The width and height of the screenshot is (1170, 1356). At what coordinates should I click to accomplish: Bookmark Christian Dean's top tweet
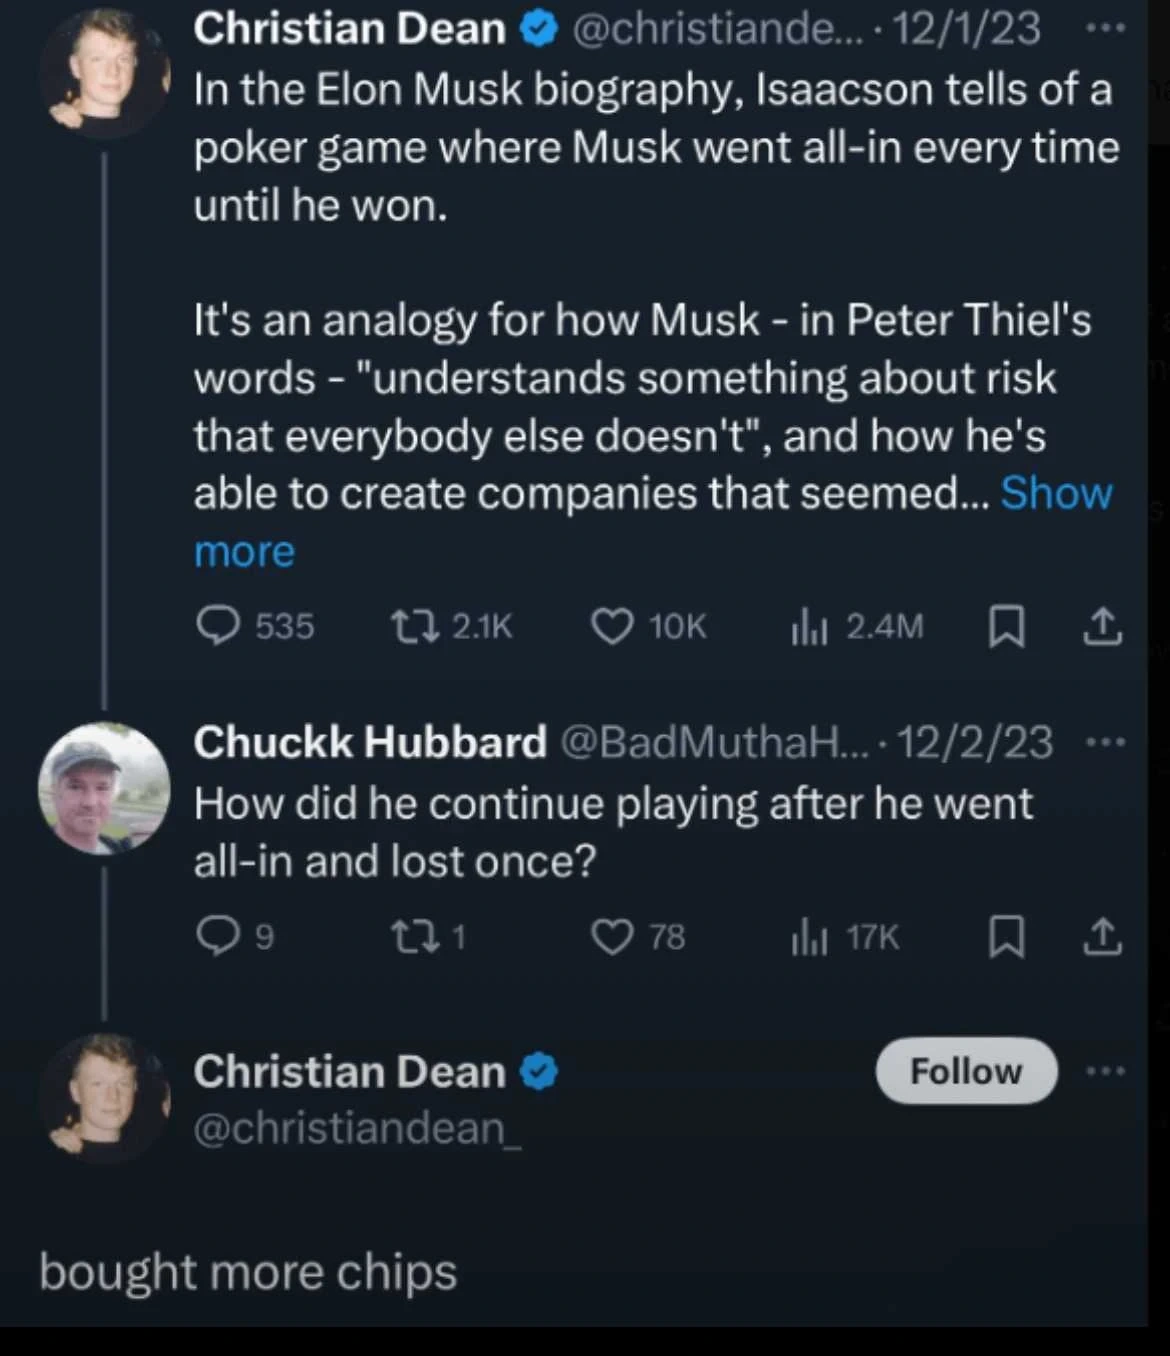click(x=1005, y=626)
